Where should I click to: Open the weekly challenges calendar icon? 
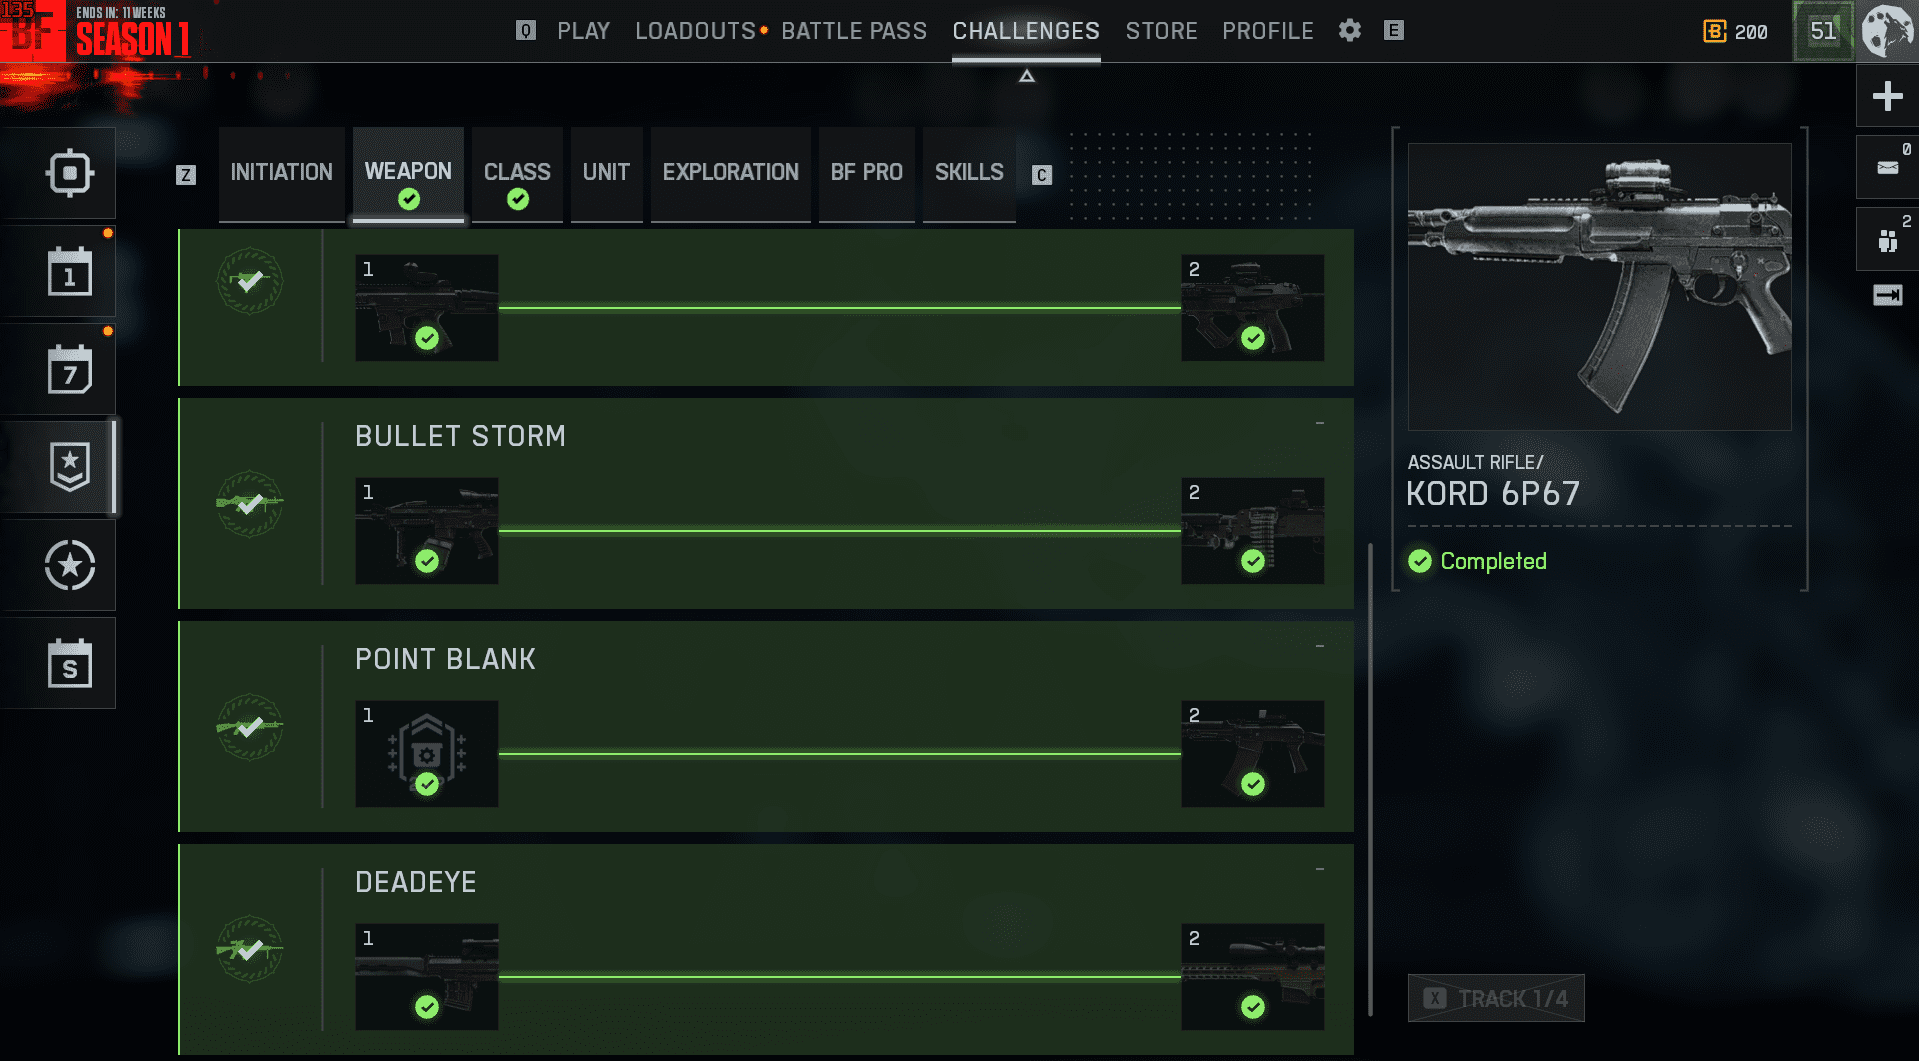69,370
